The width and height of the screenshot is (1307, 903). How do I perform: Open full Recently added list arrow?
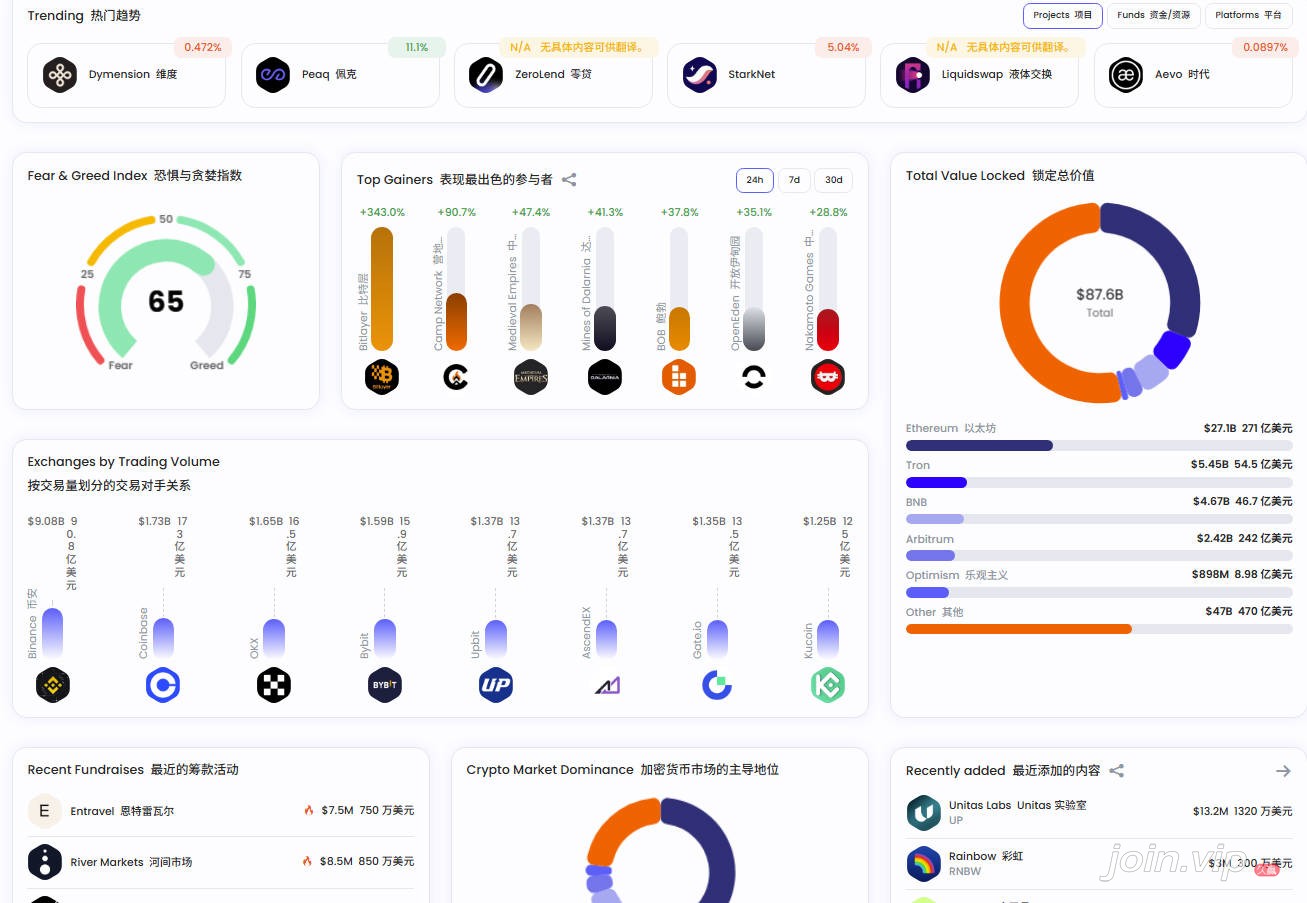(1283, 771)
